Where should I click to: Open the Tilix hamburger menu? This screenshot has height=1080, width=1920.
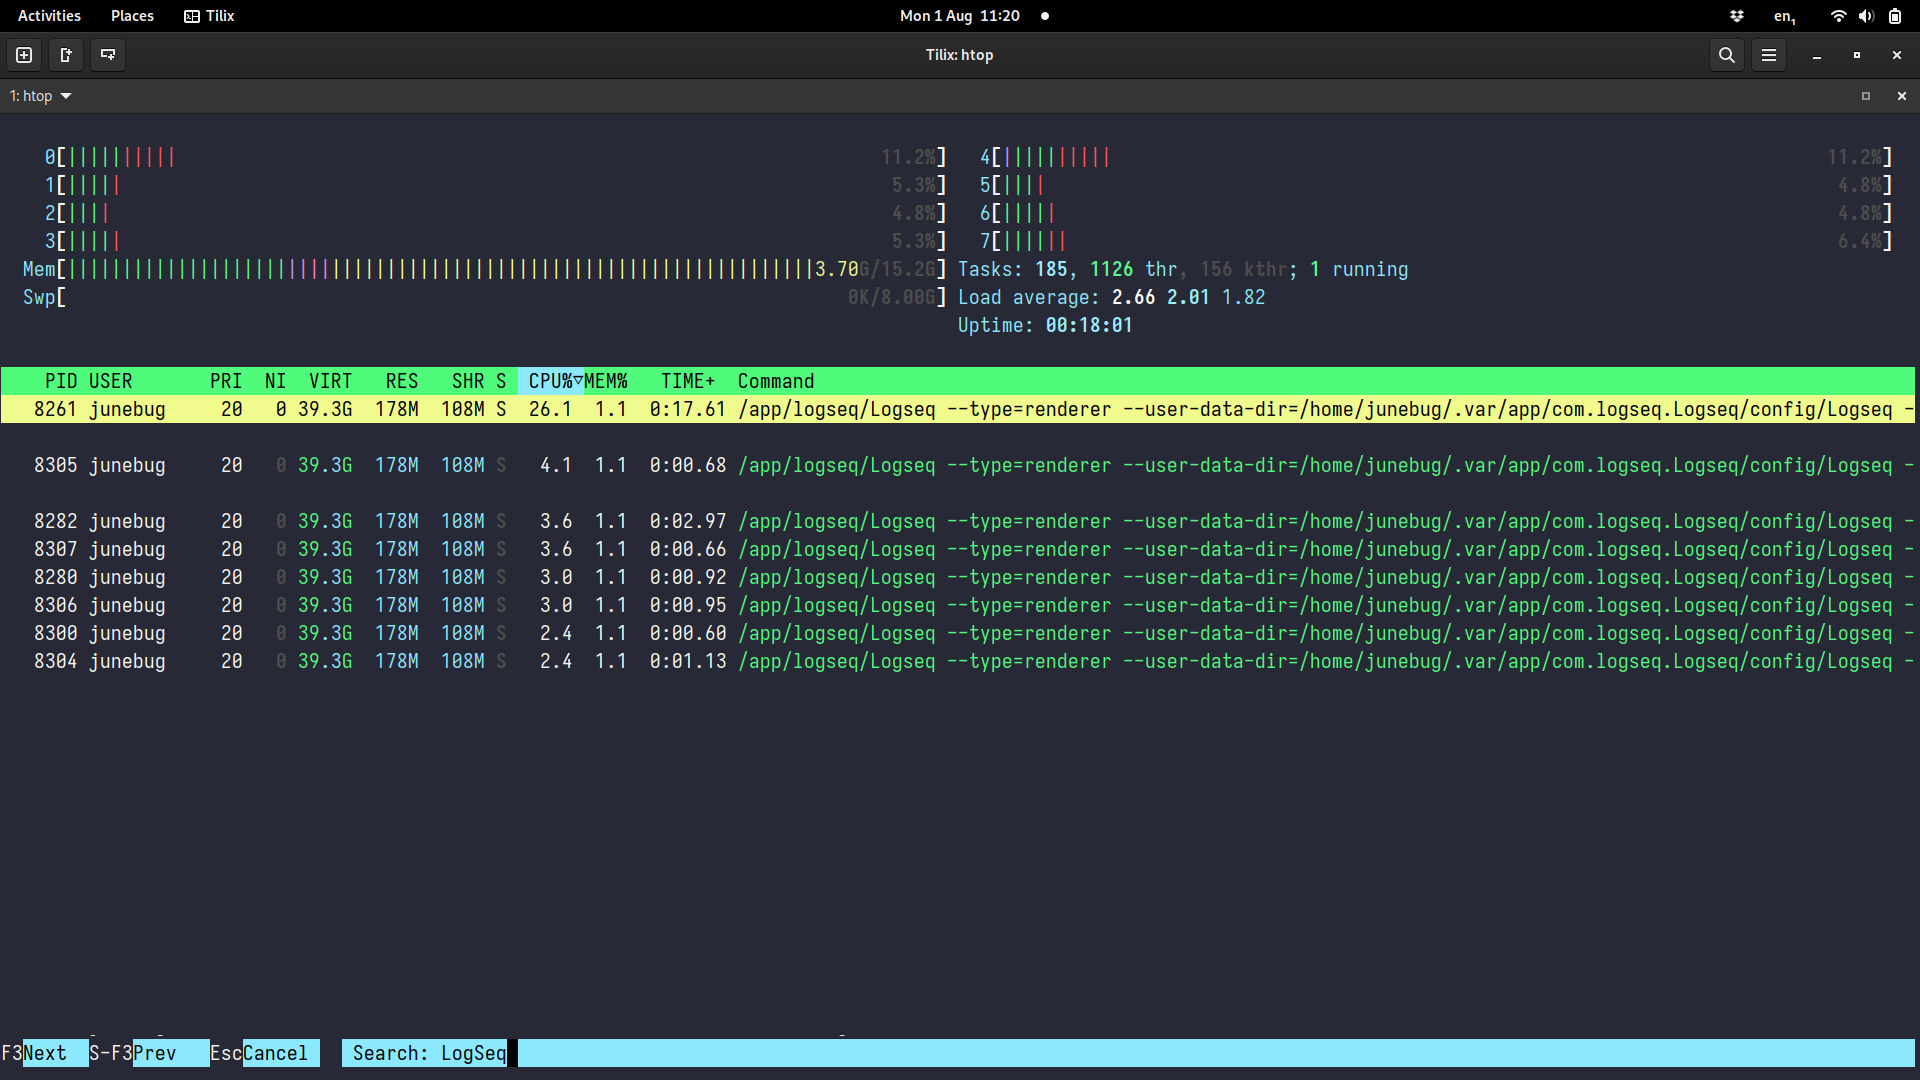1768,55
